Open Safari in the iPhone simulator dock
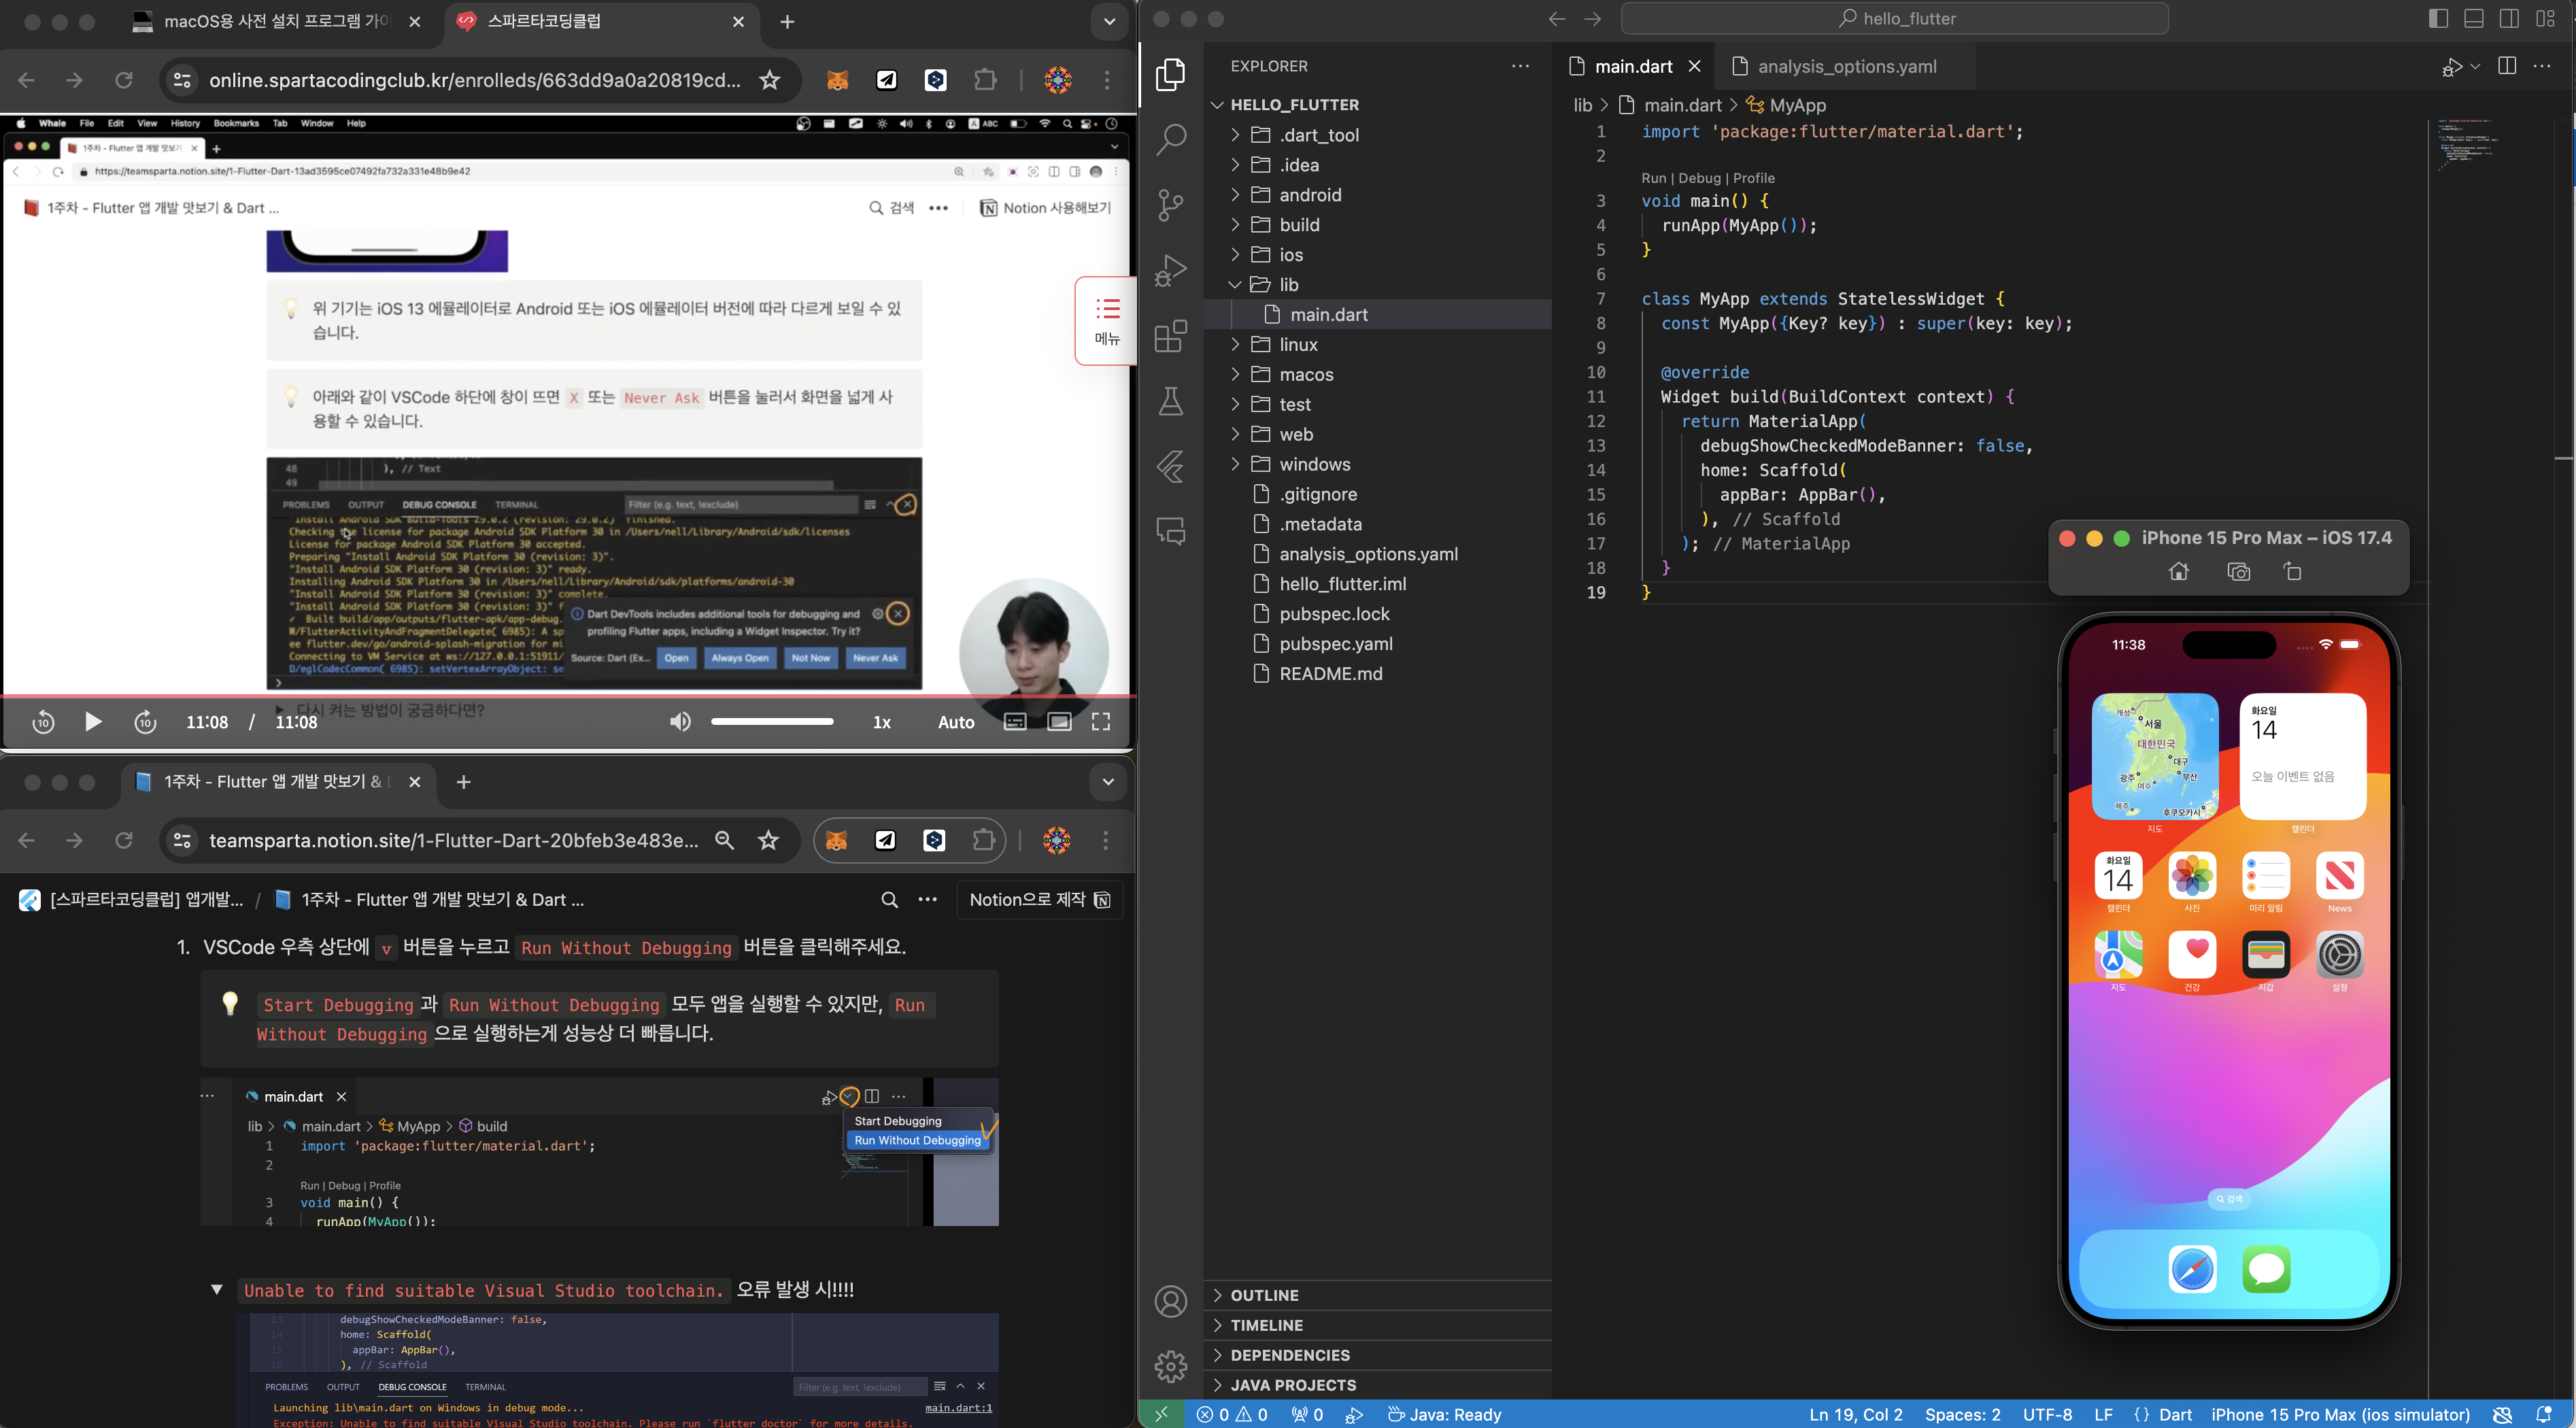This screenshot has width=2576, height=1428. pos(2192,1269)
